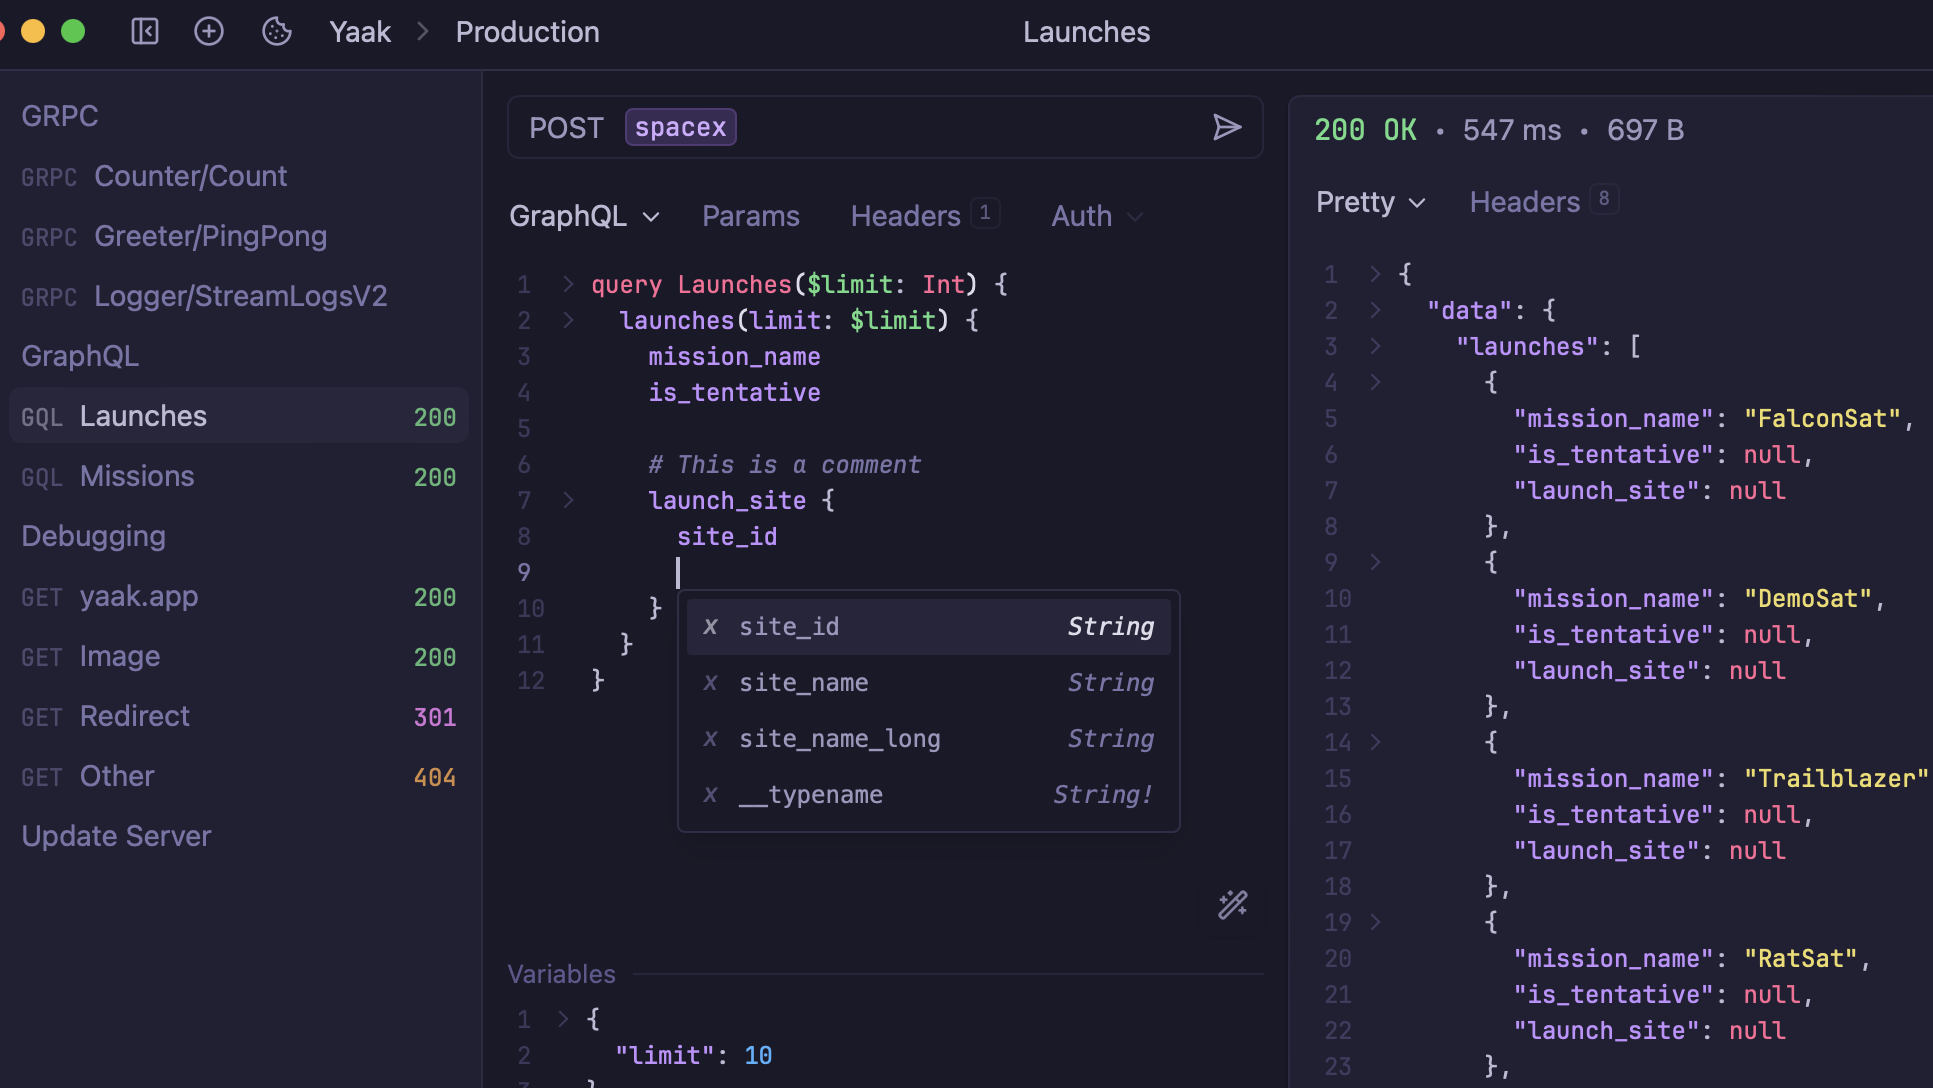
Task: Select the Redirect GET request
Action: point(134,716)
